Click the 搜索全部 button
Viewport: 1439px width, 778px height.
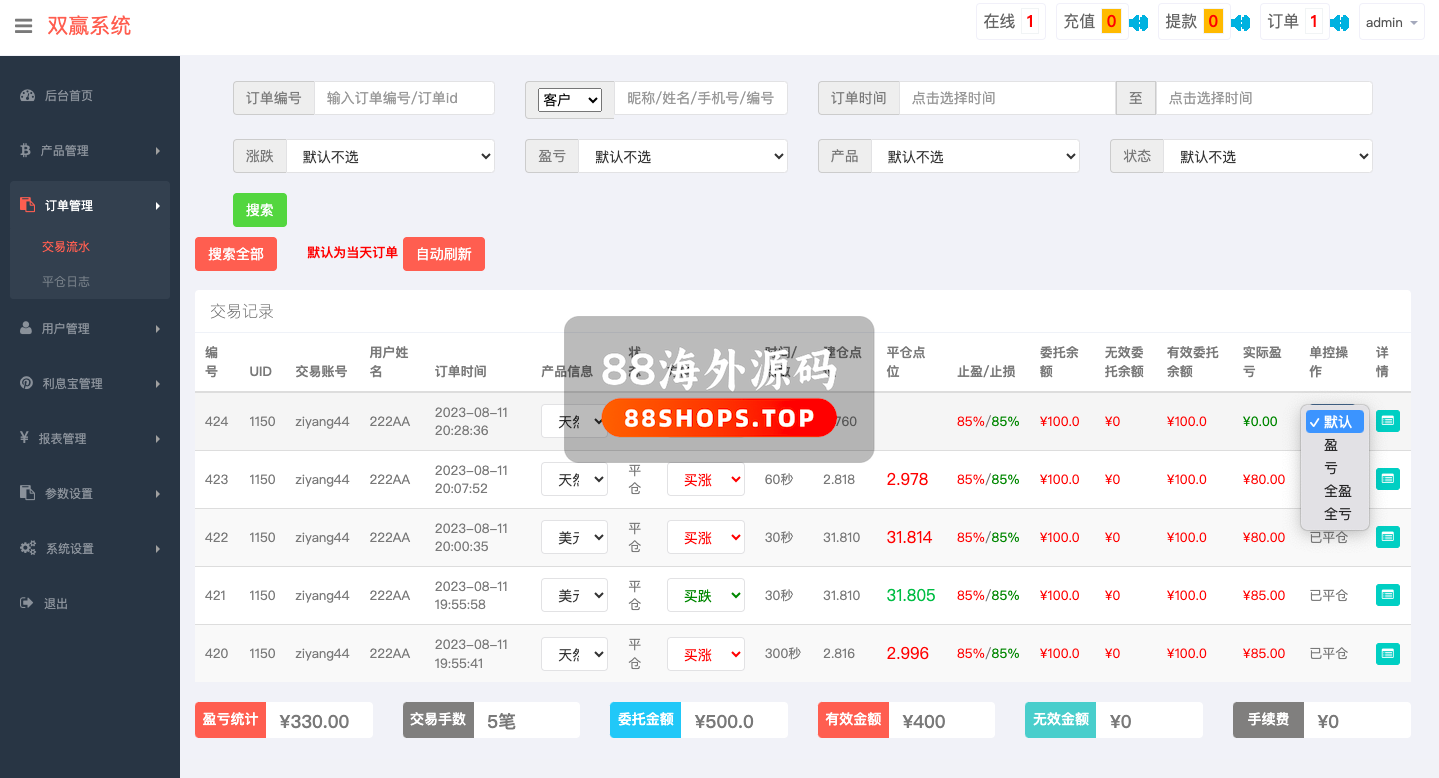235,254
